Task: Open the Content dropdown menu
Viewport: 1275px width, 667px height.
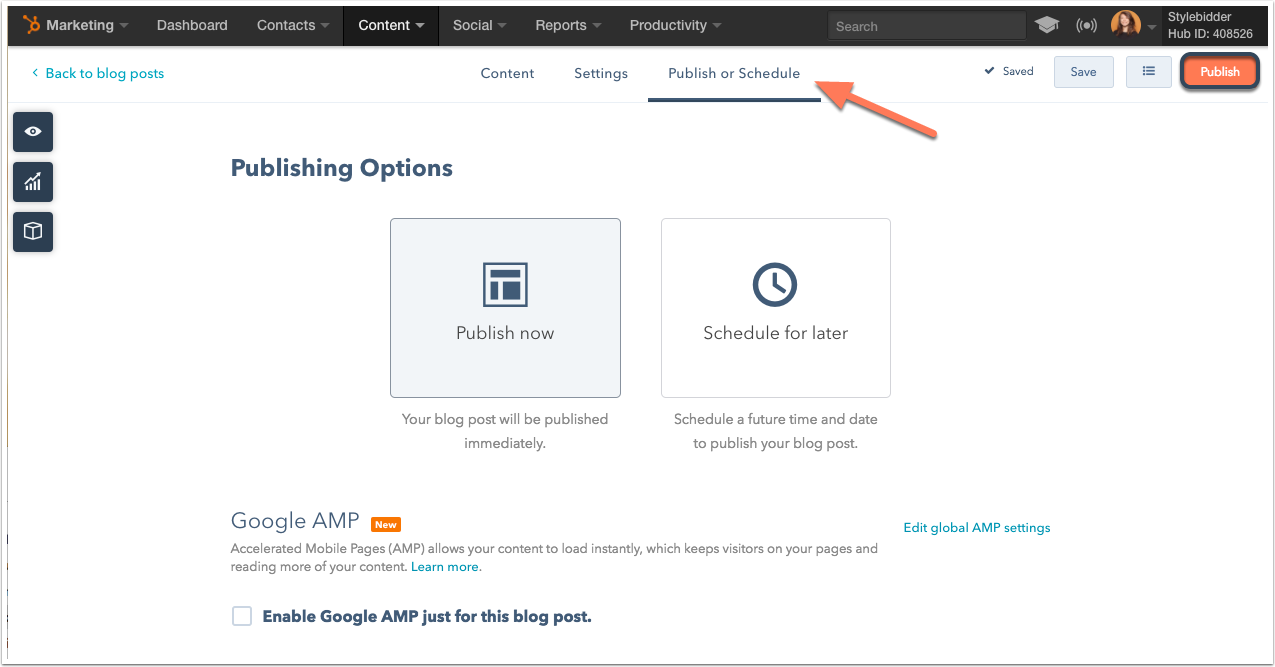Action: pyautogui.click(x=391, y=25)
